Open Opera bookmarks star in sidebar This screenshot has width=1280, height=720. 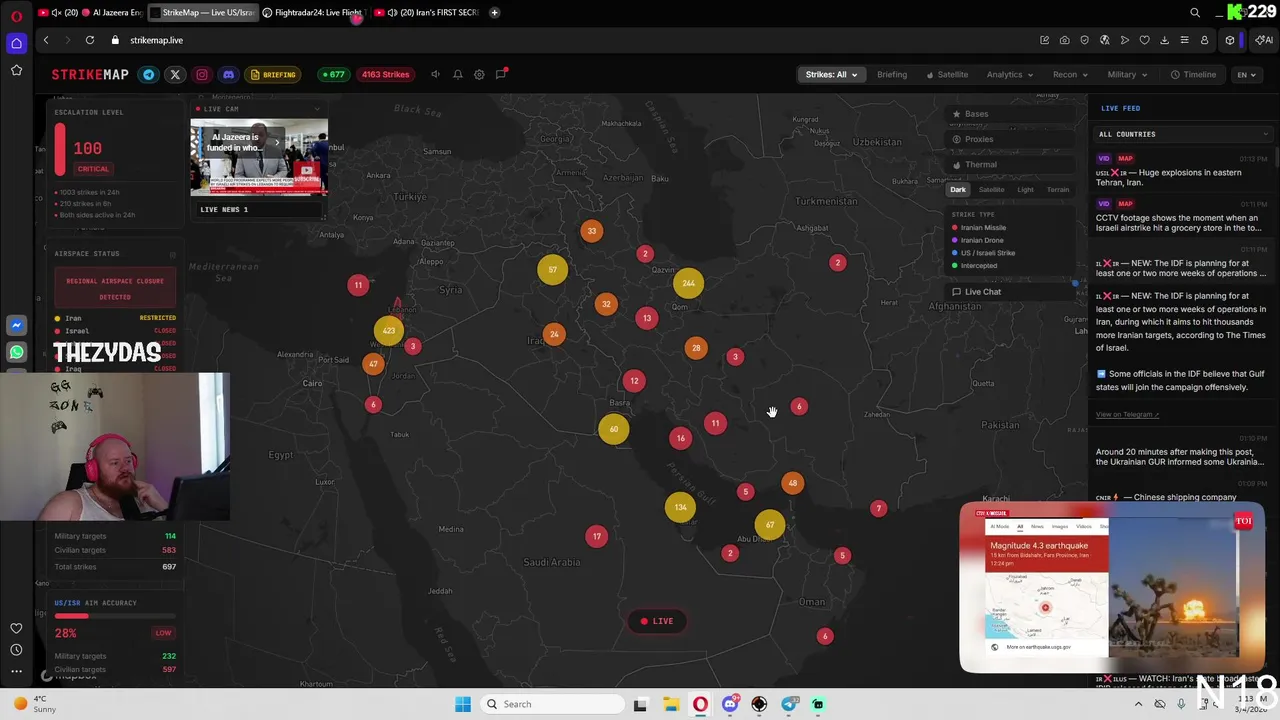click(x=16, y=70)
